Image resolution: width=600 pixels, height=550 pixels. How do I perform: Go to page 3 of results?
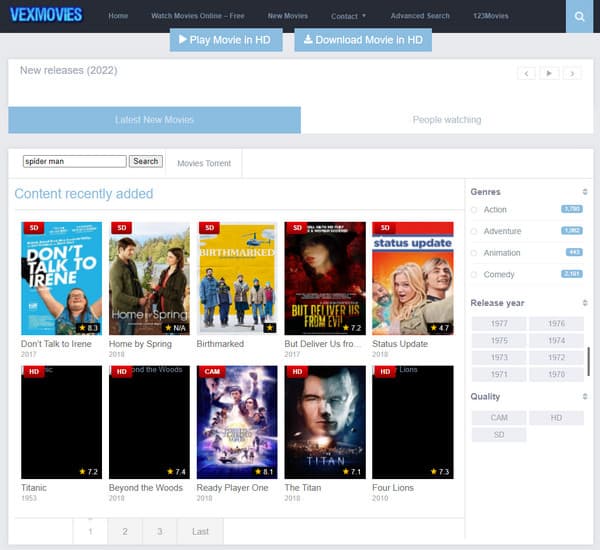pyautogui.click(x=160, y=531)
